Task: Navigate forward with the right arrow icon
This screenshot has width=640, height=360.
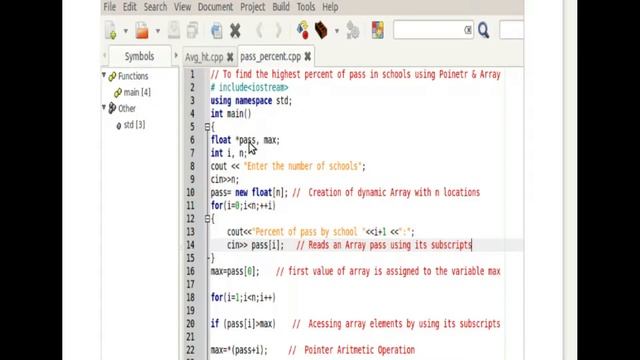Action: pyautogui.click(x=278, y=31)
